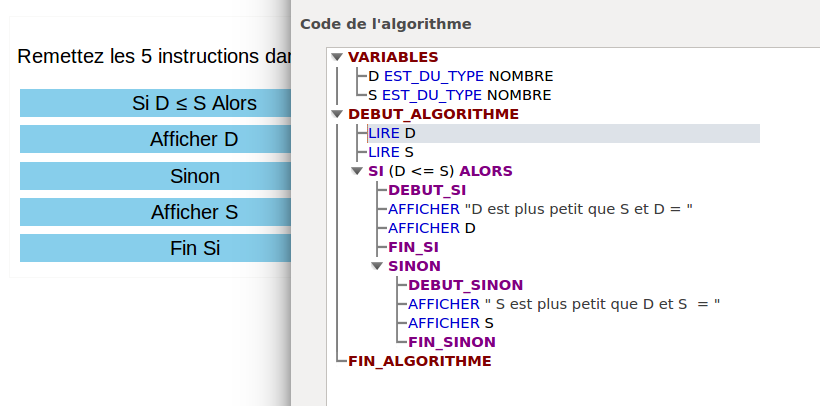Viewport: 820px width, 406px height.
Task: Select the highlighted 'LIRE D' line
Action: pos(392,133)
